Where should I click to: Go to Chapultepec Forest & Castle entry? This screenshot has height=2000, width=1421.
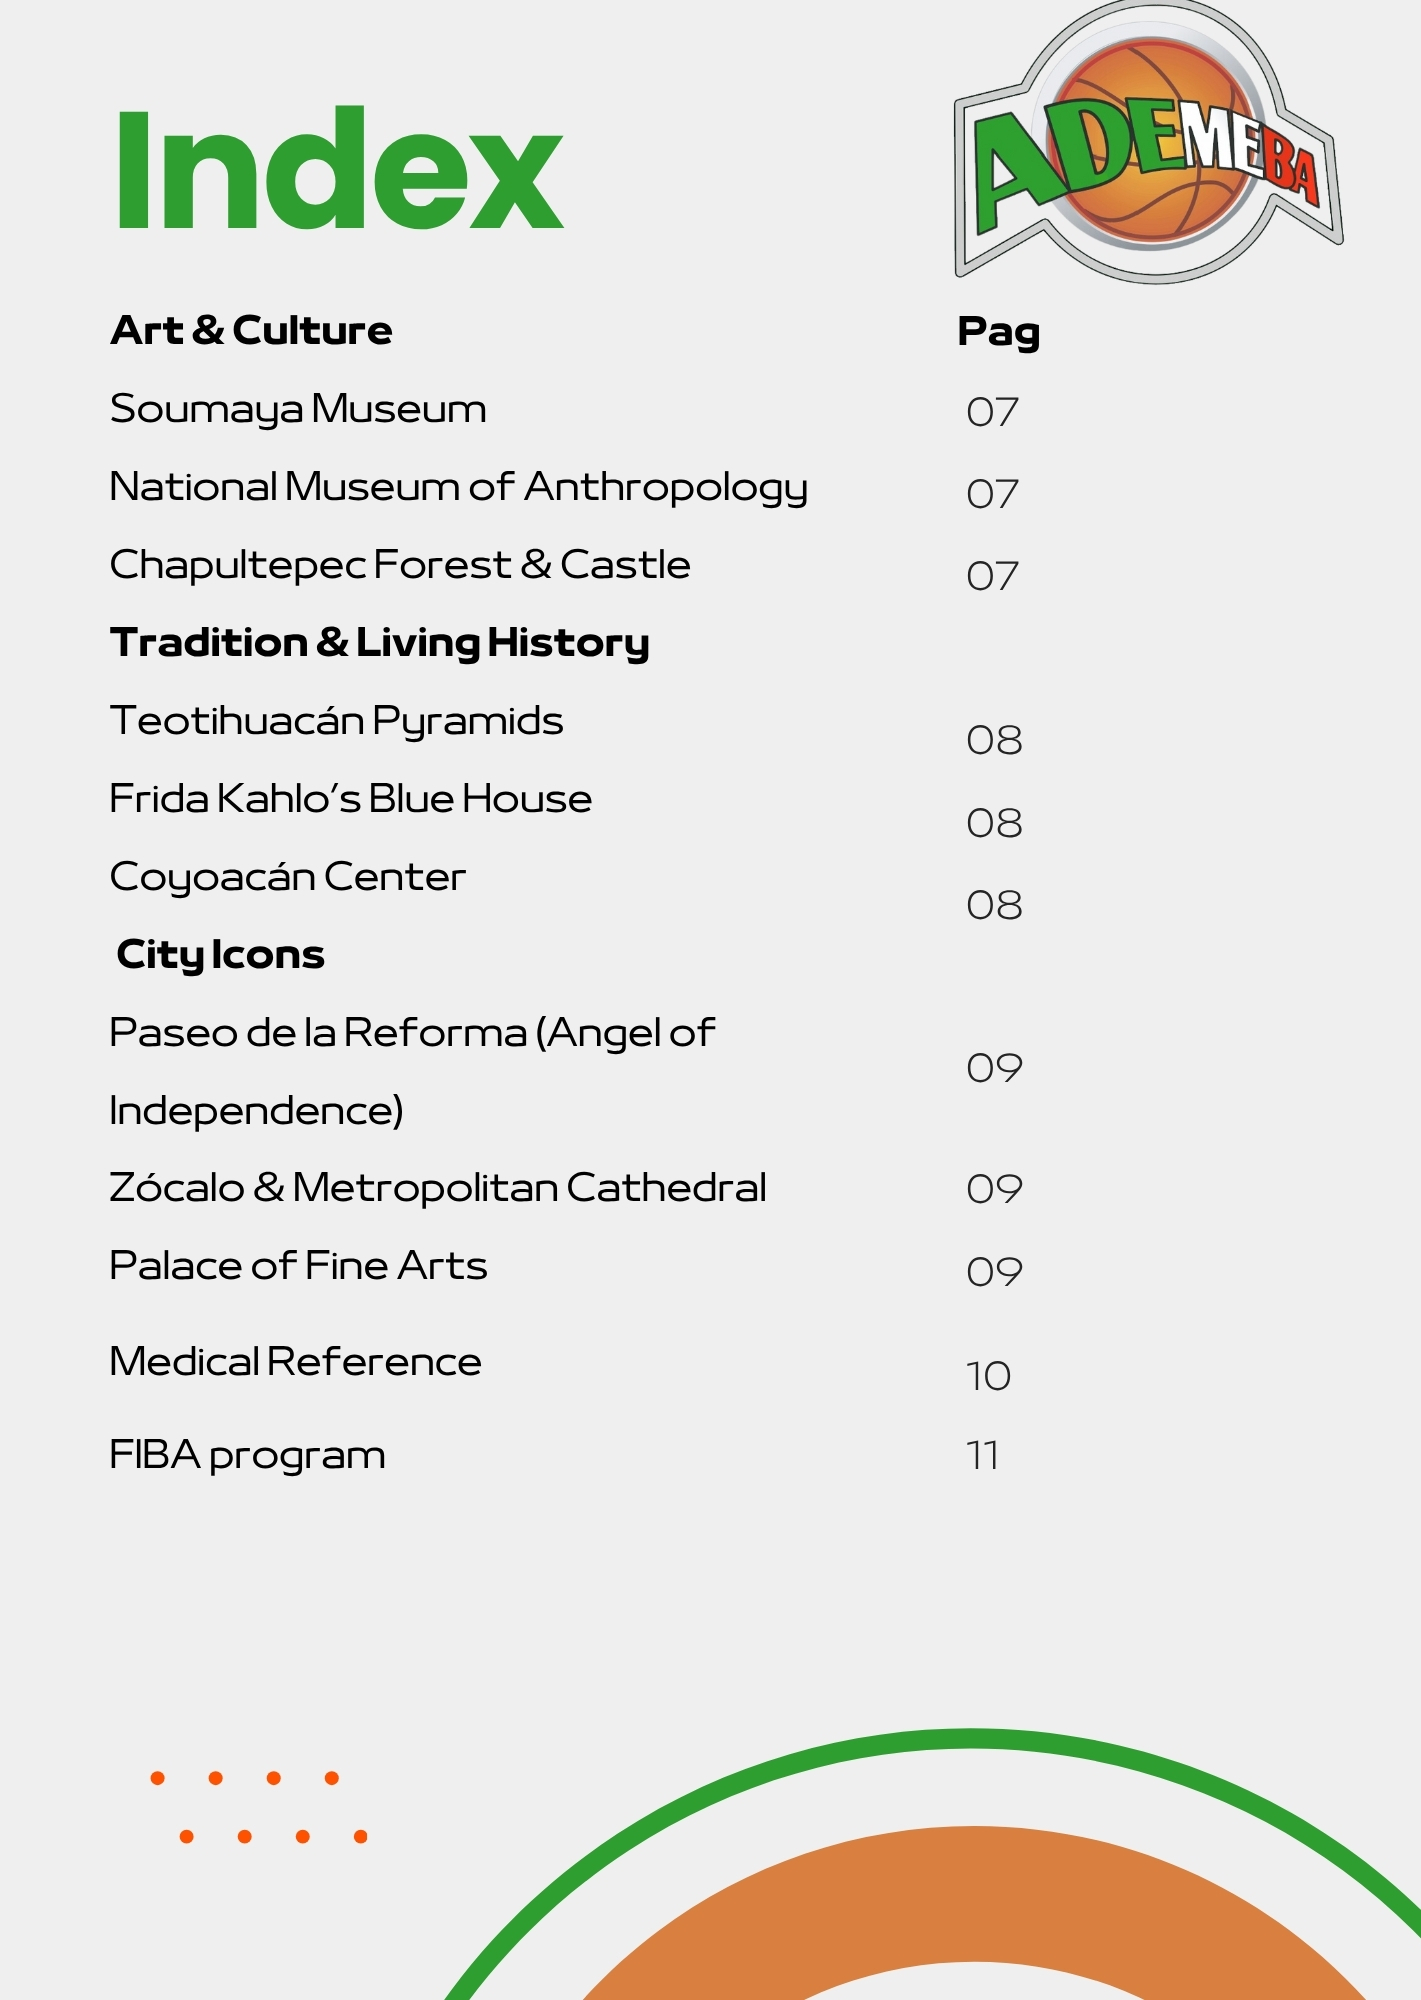coord(400,565)
